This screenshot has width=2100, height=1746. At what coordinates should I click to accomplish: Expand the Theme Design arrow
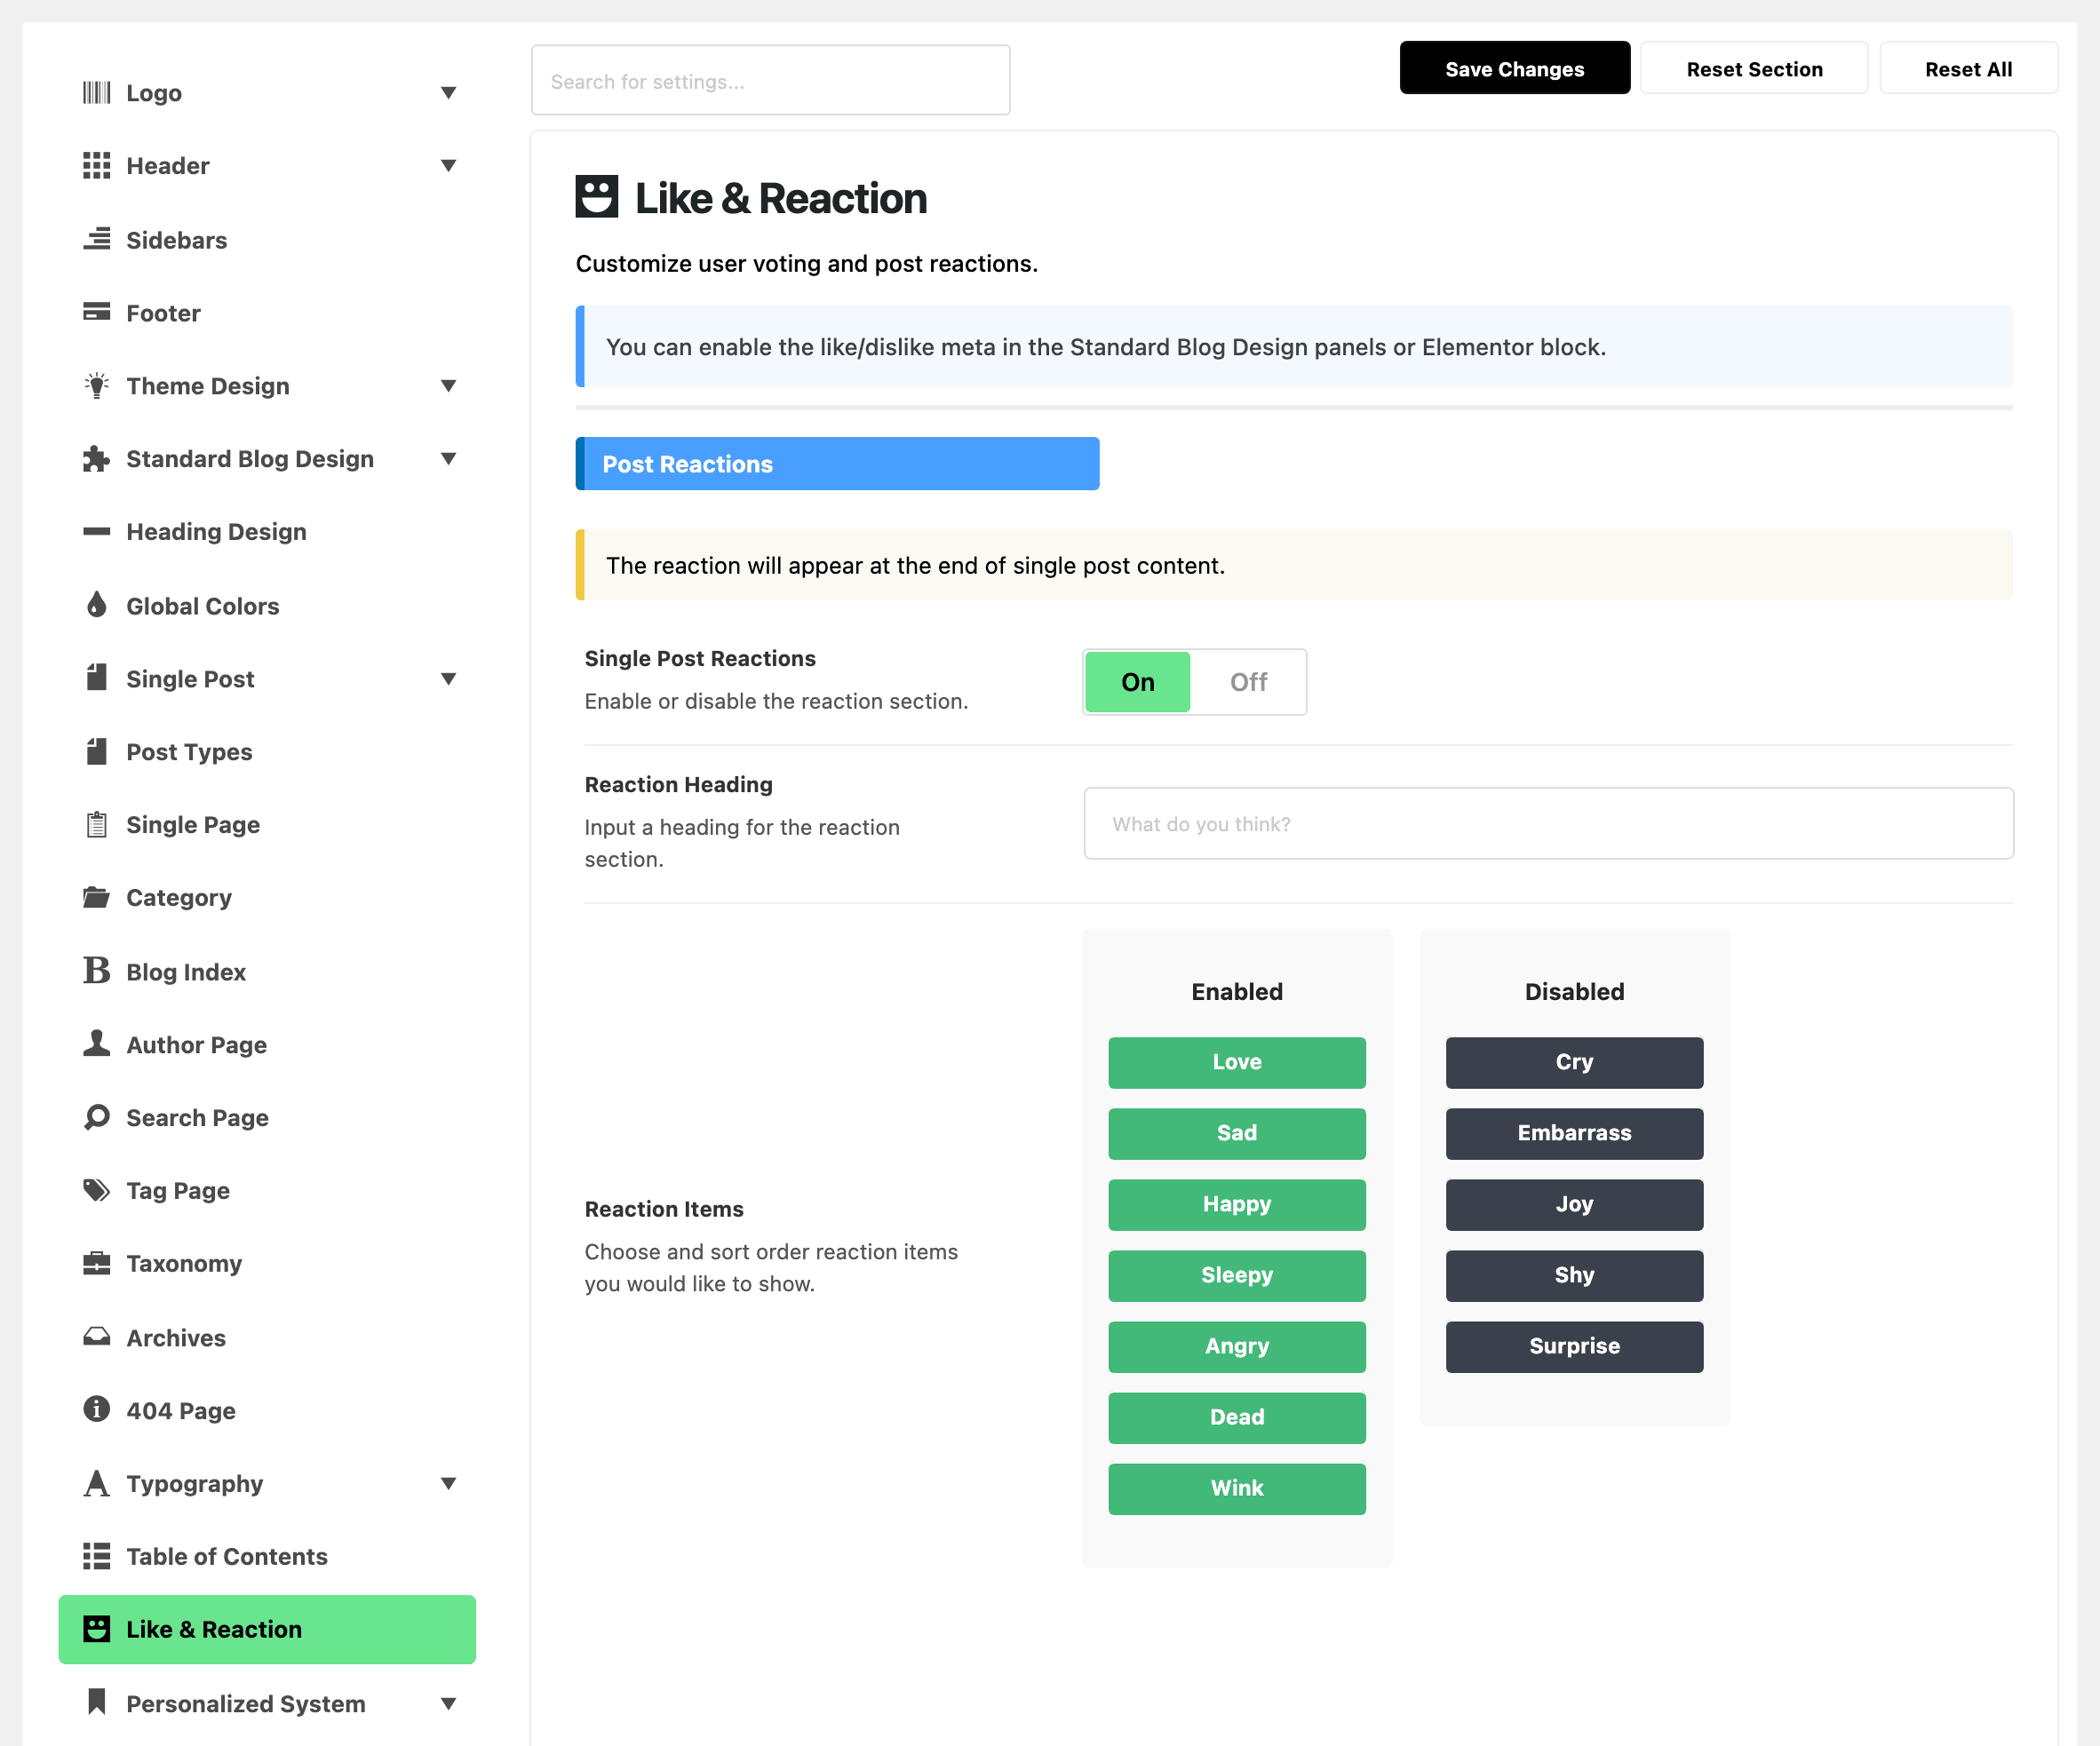(x=448, y=385)
